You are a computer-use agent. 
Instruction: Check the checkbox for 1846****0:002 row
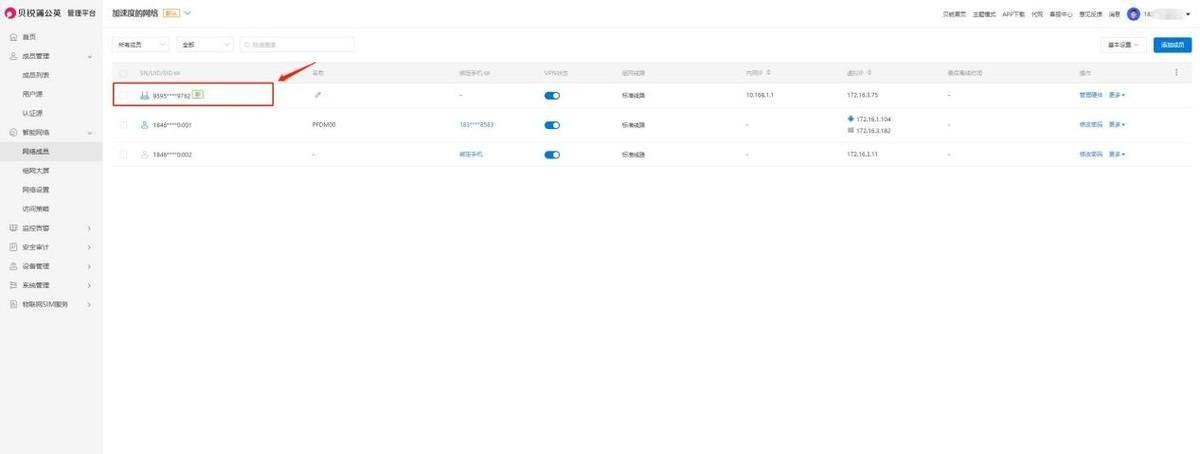pyautogui.click(x=123, y=155)
